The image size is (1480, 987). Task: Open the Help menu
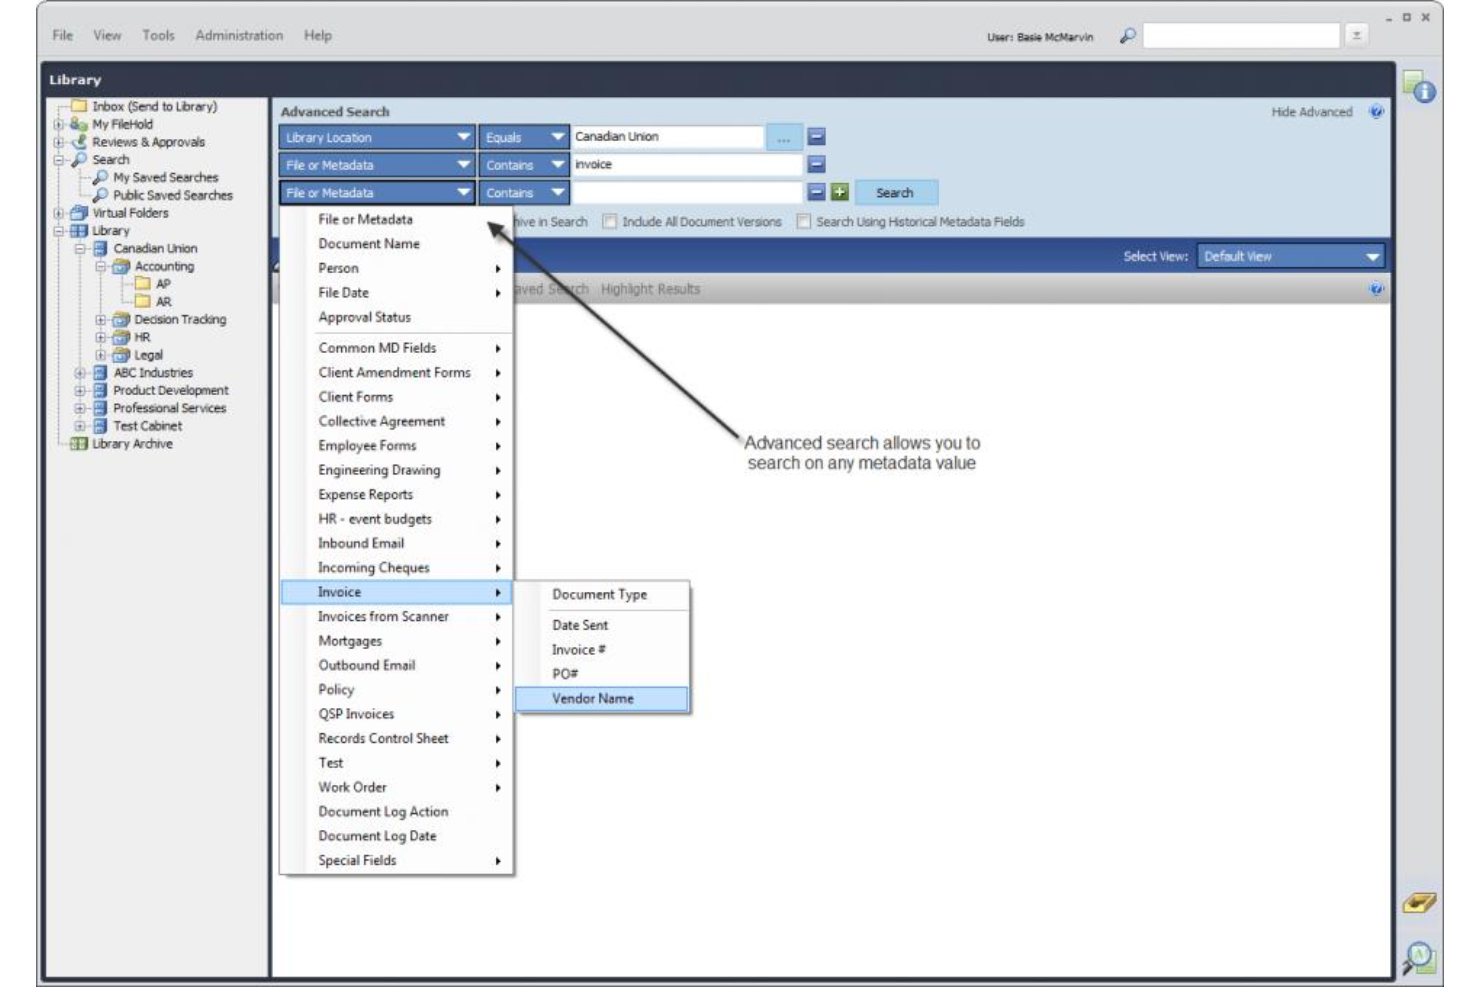click(x=318, y=35)
